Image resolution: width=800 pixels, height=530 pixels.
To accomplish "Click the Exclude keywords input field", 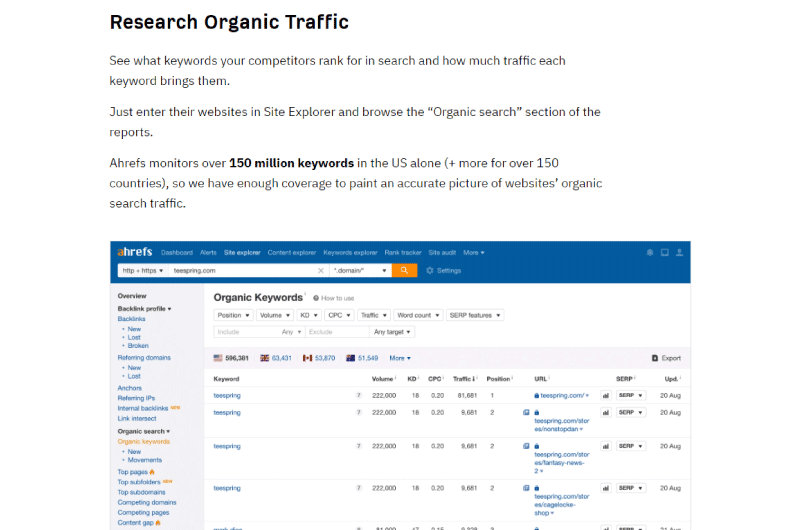I will (x=337, y=332).
